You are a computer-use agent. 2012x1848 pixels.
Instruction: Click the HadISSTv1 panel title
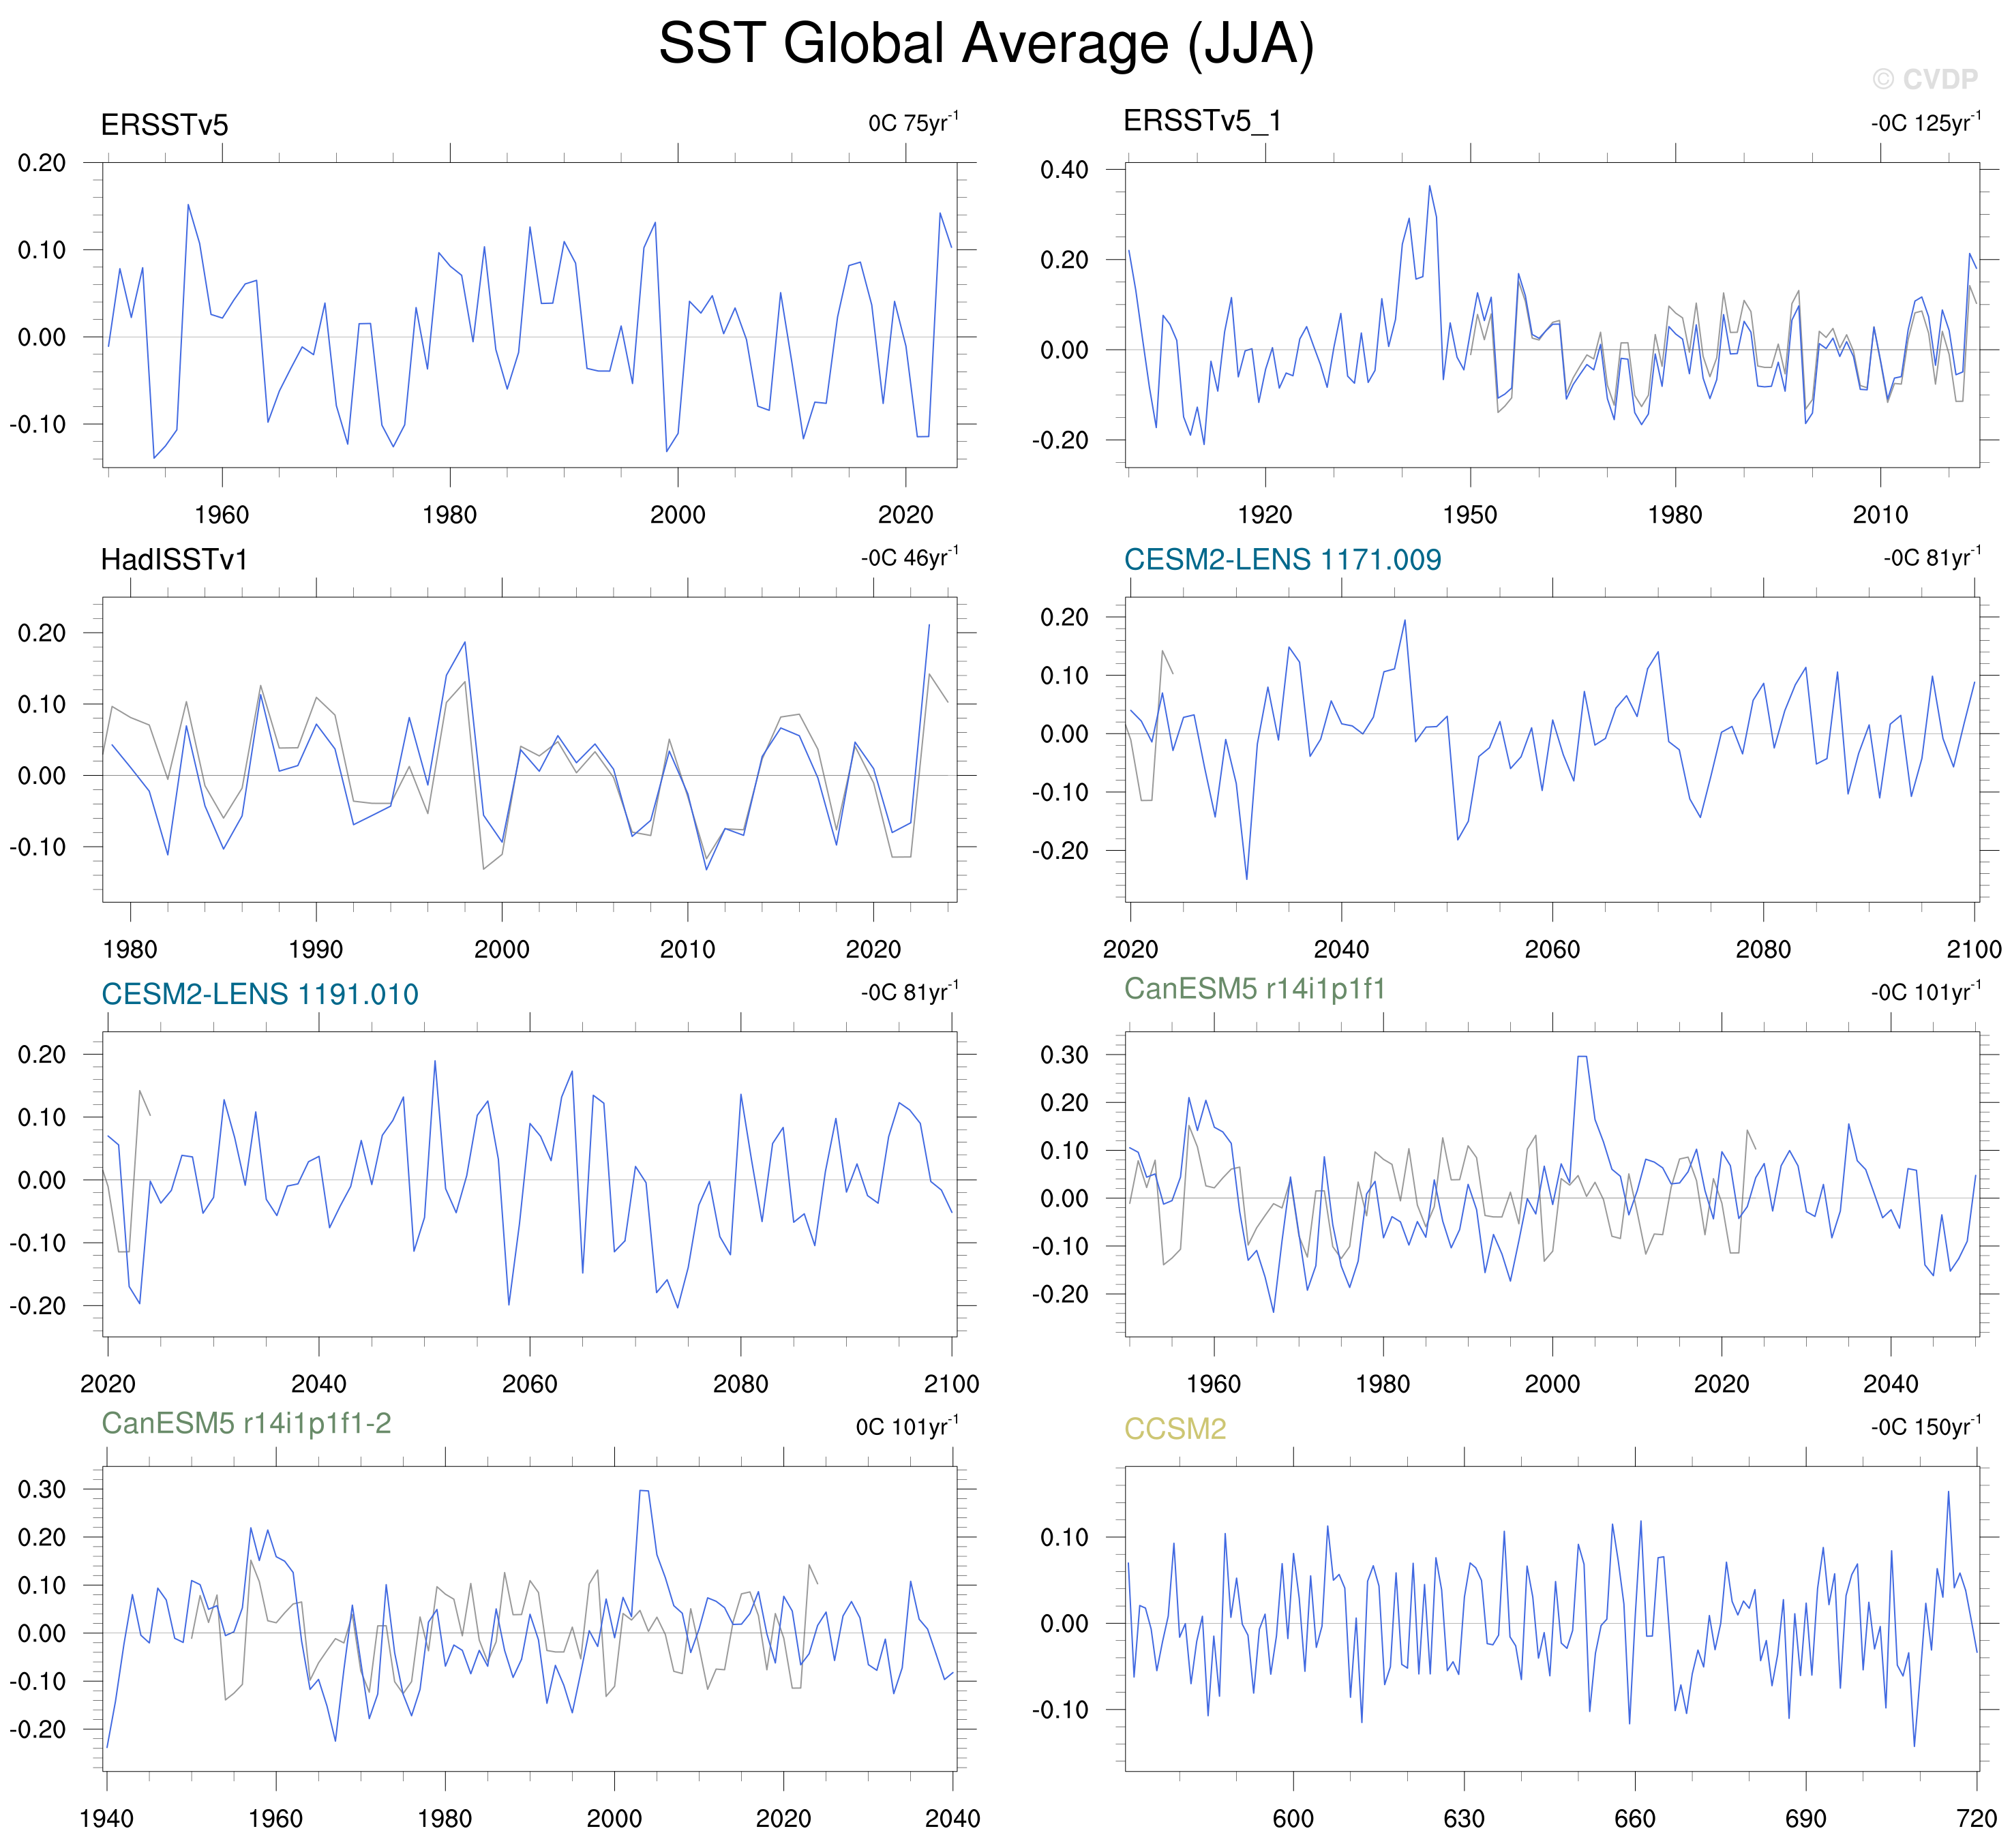[x=174, y=560]
